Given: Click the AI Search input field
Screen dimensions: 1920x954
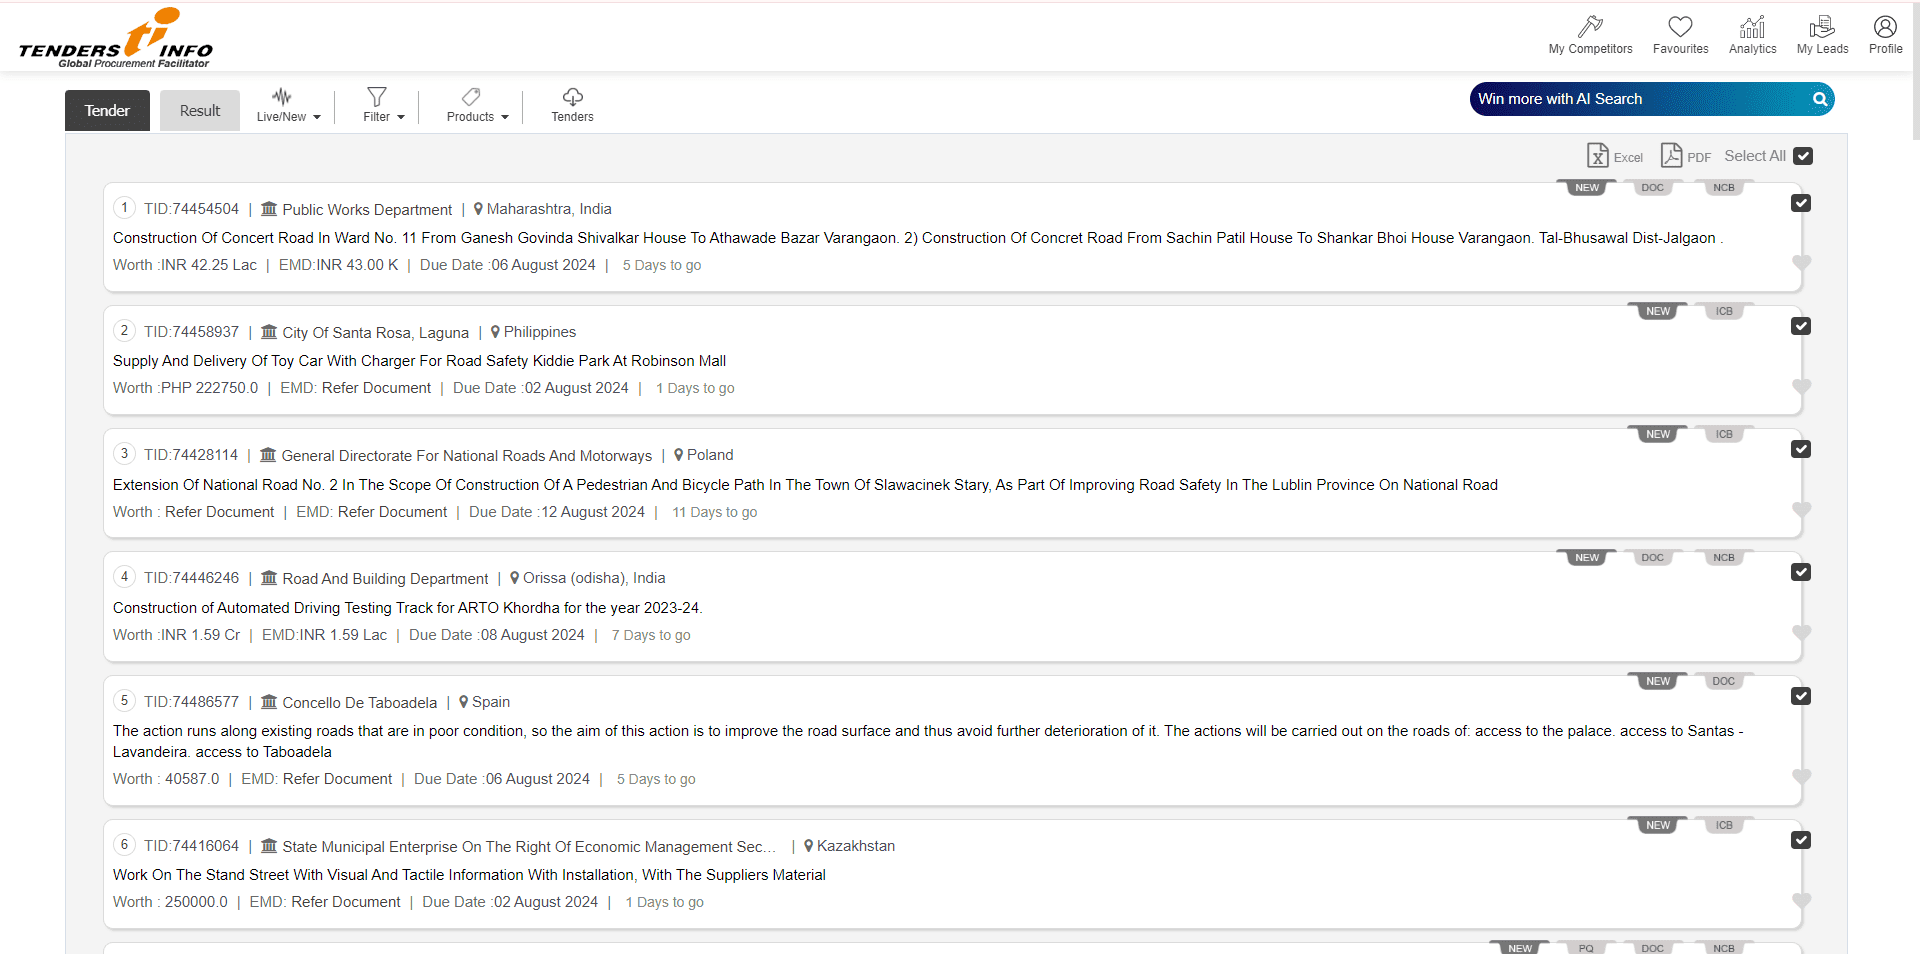Looking at the screenshot, I should tap(1640, 99).
